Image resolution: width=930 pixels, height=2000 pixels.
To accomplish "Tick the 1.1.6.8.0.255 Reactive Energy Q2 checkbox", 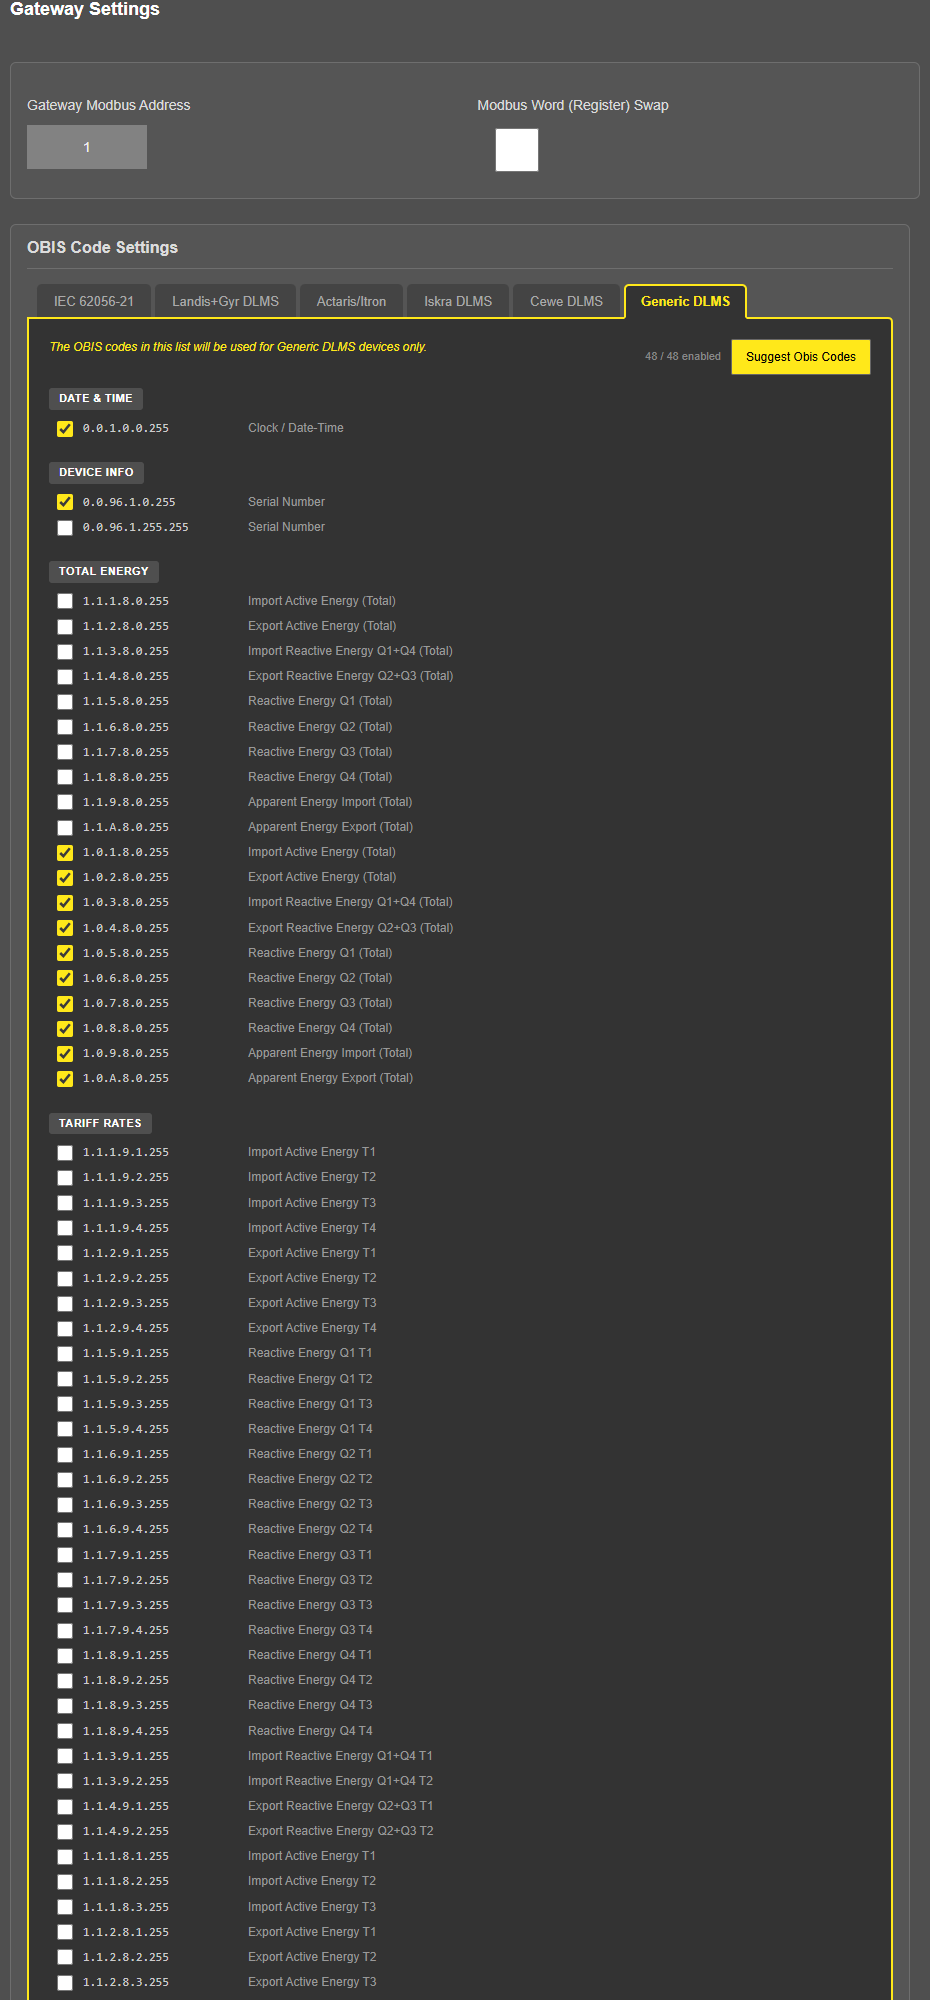I will (x=65, y=727).
